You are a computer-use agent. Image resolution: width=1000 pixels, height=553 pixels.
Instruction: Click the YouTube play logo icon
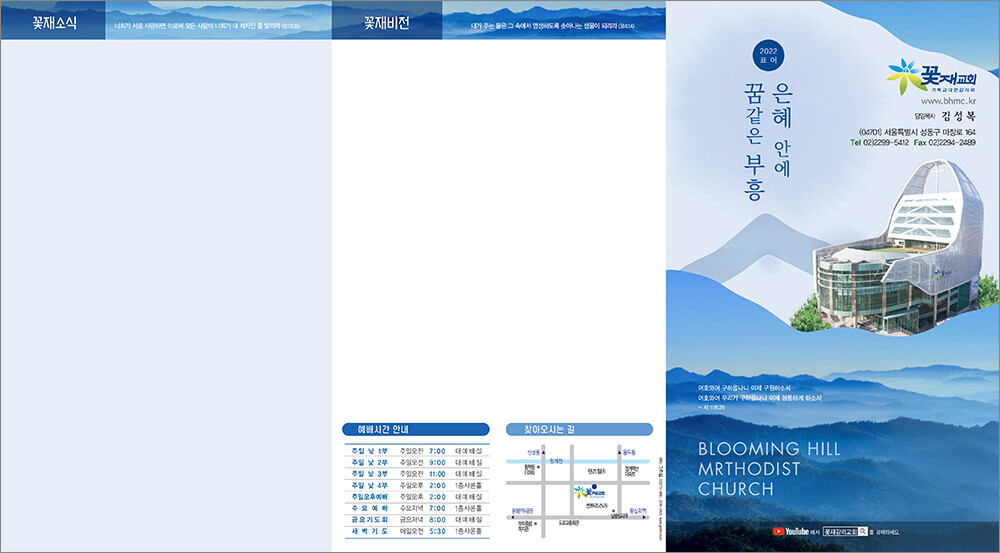point(779,531)
